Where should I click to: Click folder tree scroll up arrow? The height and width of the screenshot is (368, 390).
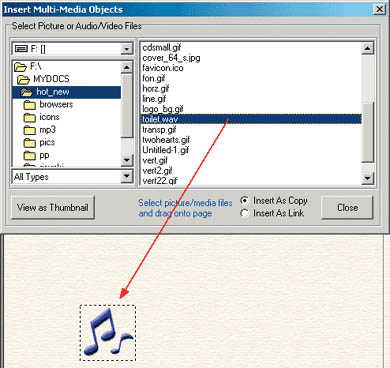(x=127, y=67)
